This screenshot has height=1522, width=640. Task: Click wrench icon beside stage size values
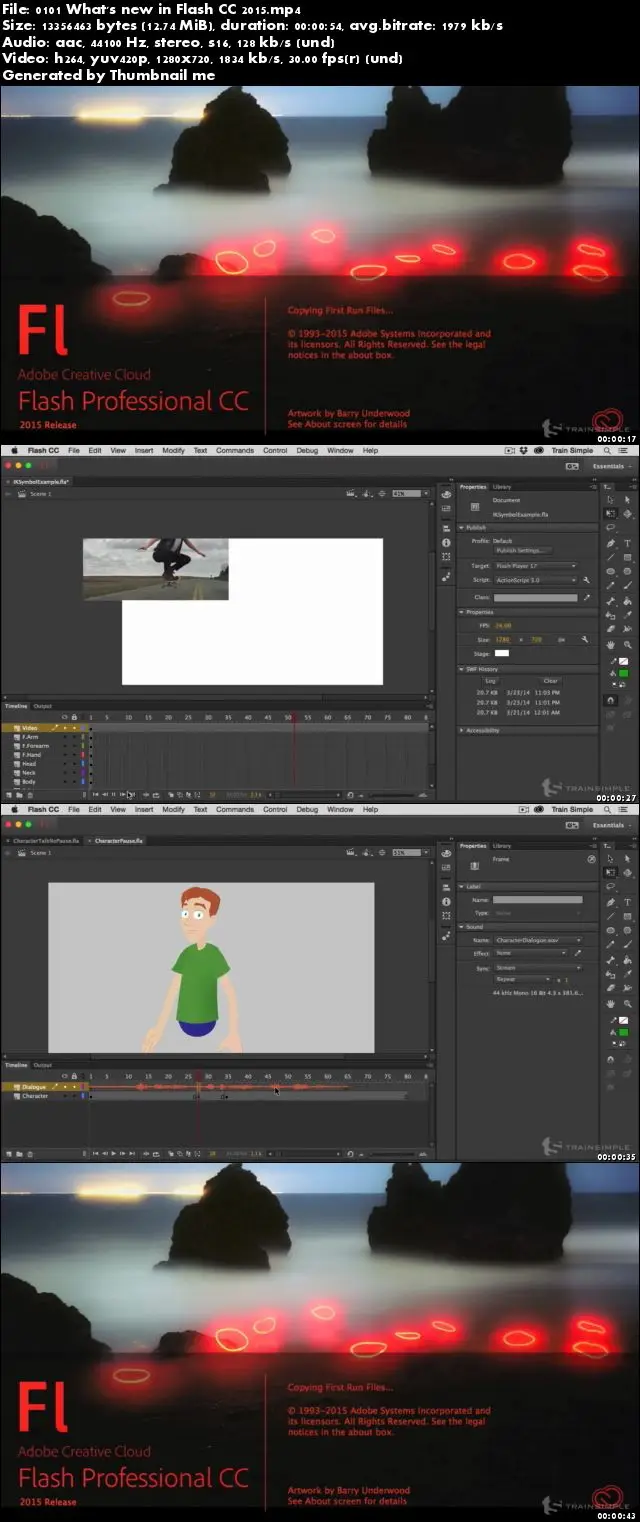583,638
